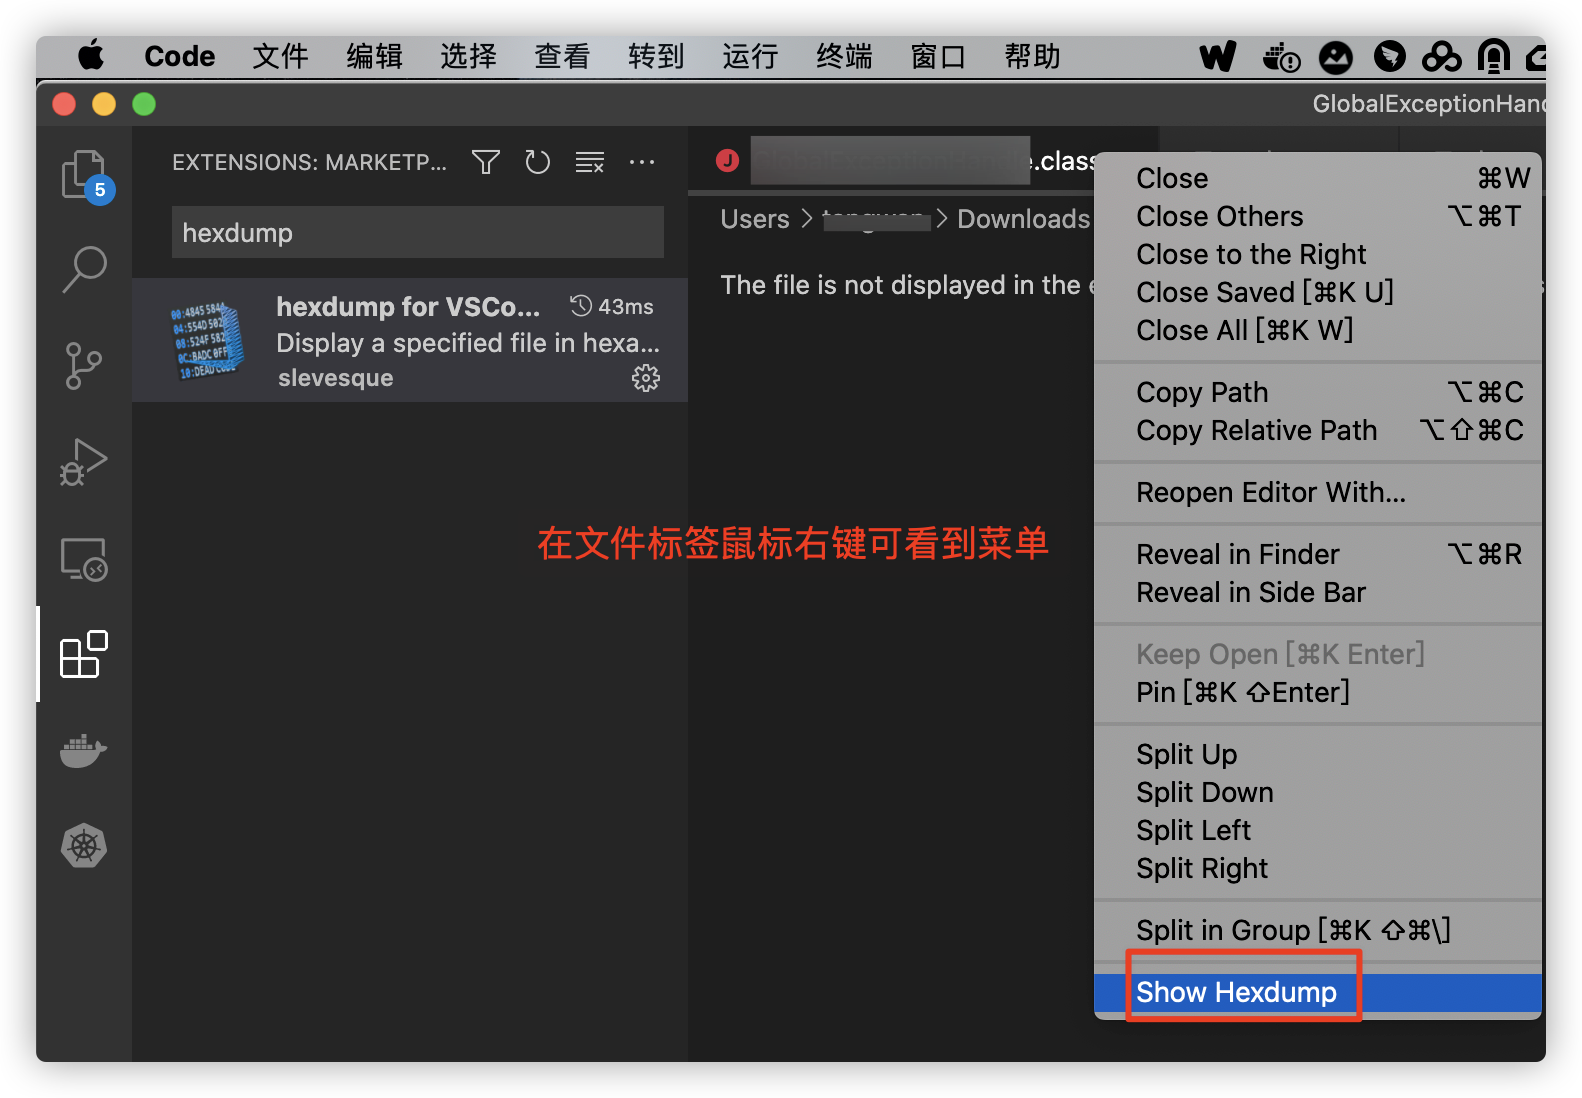This screenshot has height=1098, width=1582.
Task: Choose Copy Relative Path
Action: pos(1318,430)
